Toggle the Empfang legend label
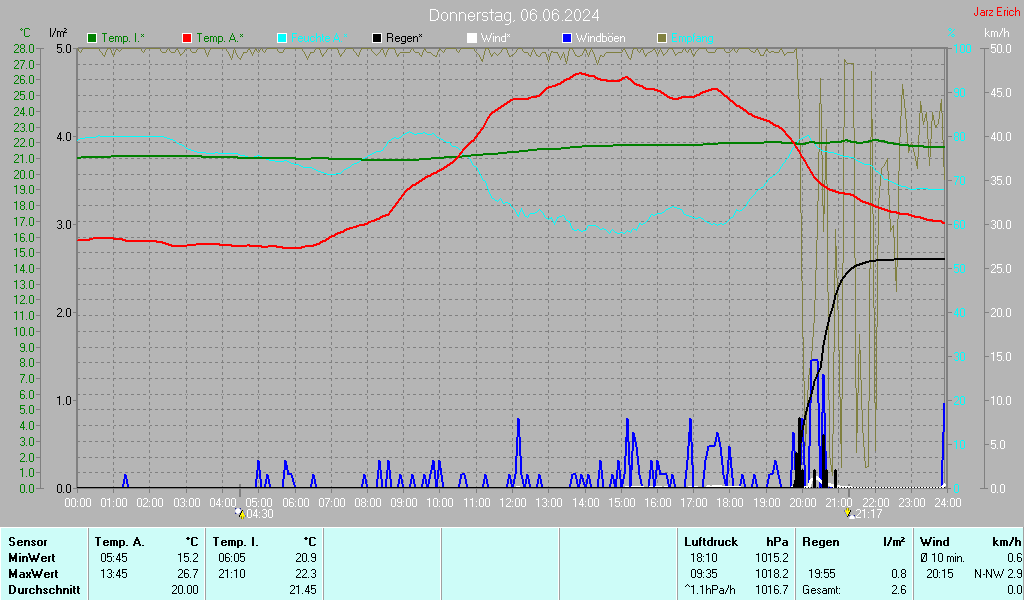Viewport: 1024px width, 600px height. (692, 38)
